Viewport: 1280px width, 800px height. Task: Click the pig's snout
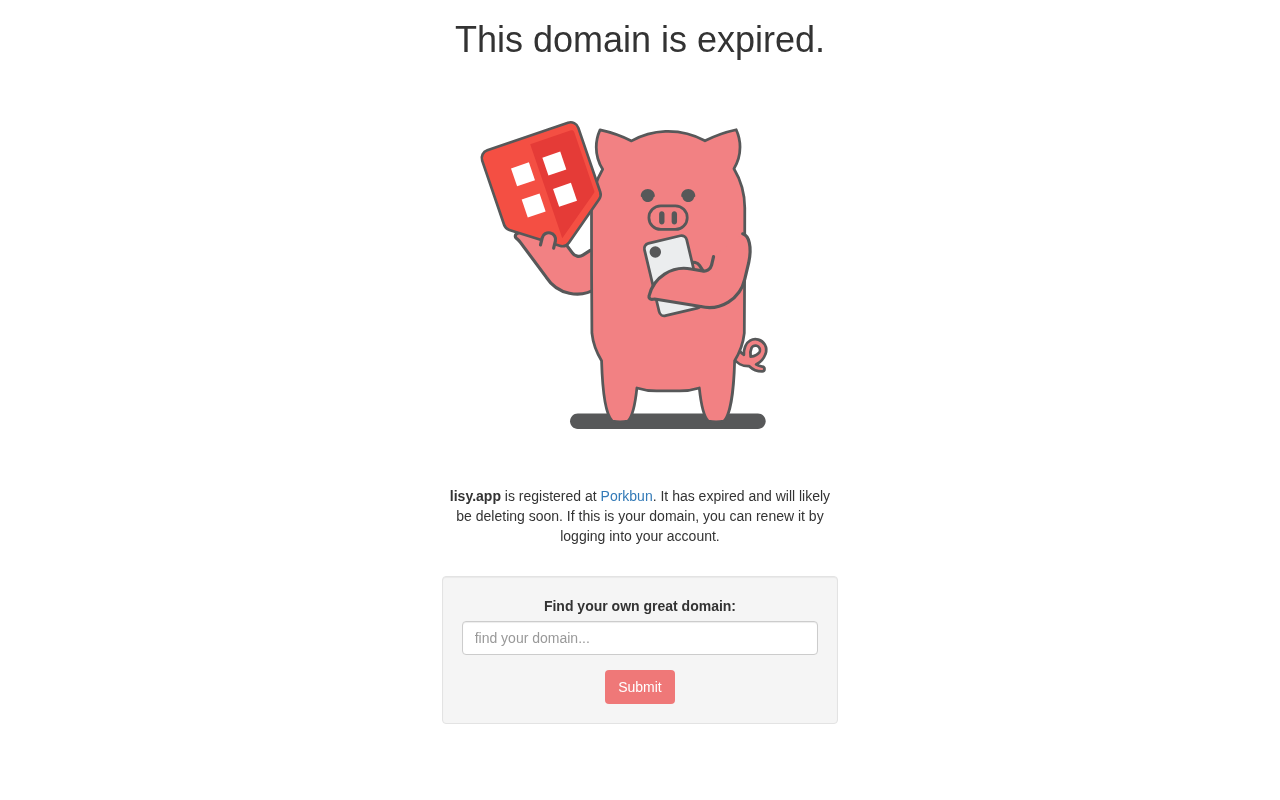click(x=668, y=217)
